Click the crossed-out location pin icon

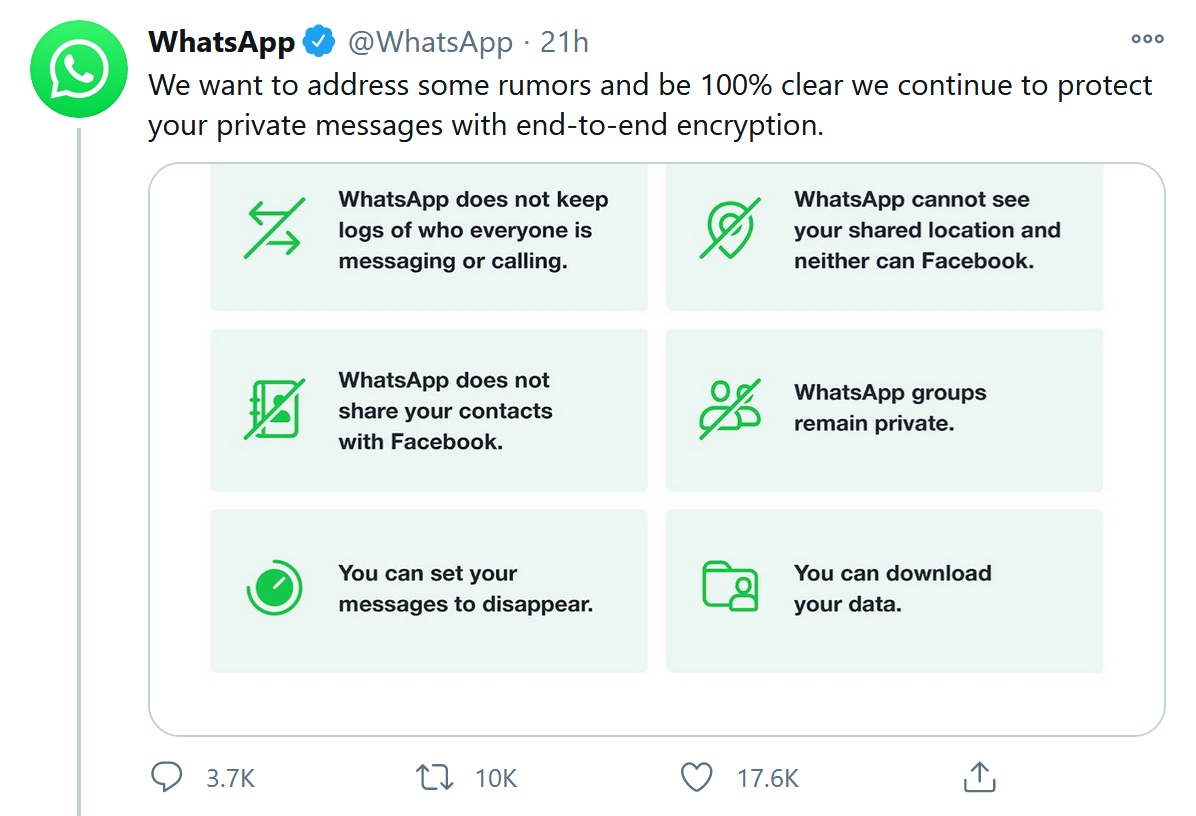pyautogui.click(x=729, y=229)
